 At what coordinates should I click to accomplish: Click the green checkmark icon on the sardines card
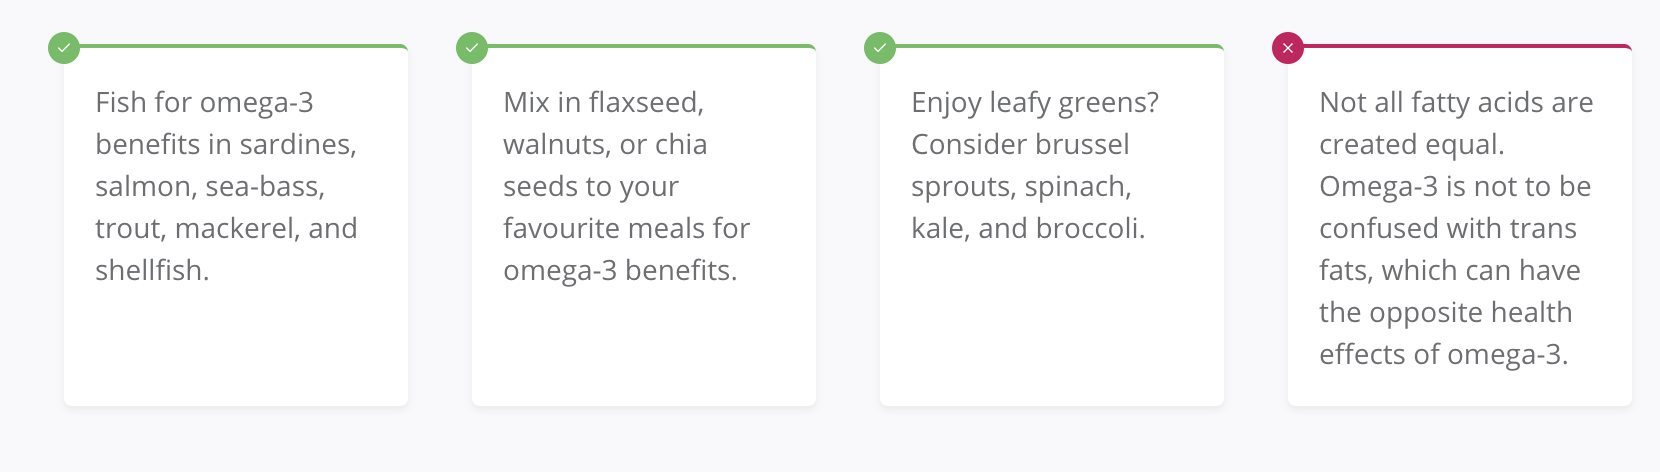pos(64,47)
